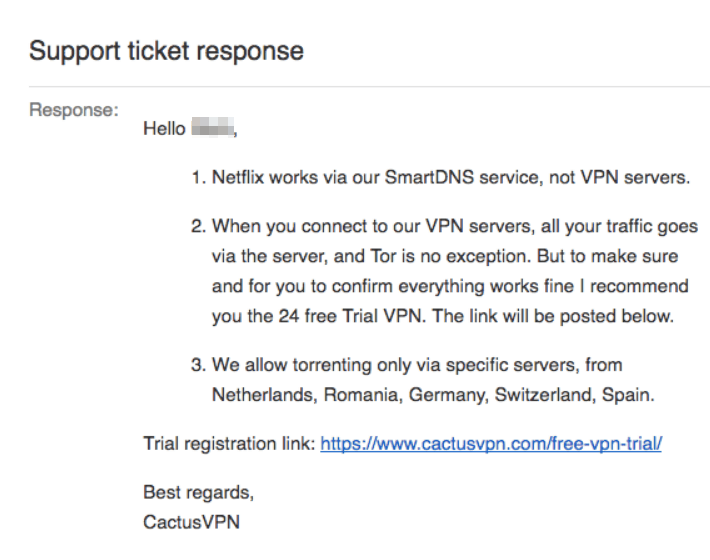
Task: Click the Response label
Action: [74, 110]
